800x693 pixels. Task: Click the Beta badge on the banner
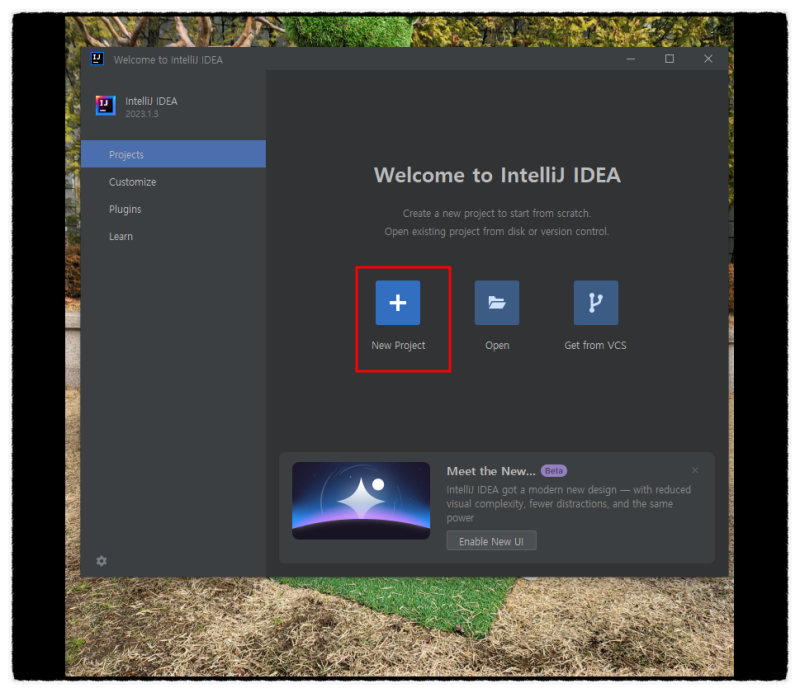(x=555, y=470)
